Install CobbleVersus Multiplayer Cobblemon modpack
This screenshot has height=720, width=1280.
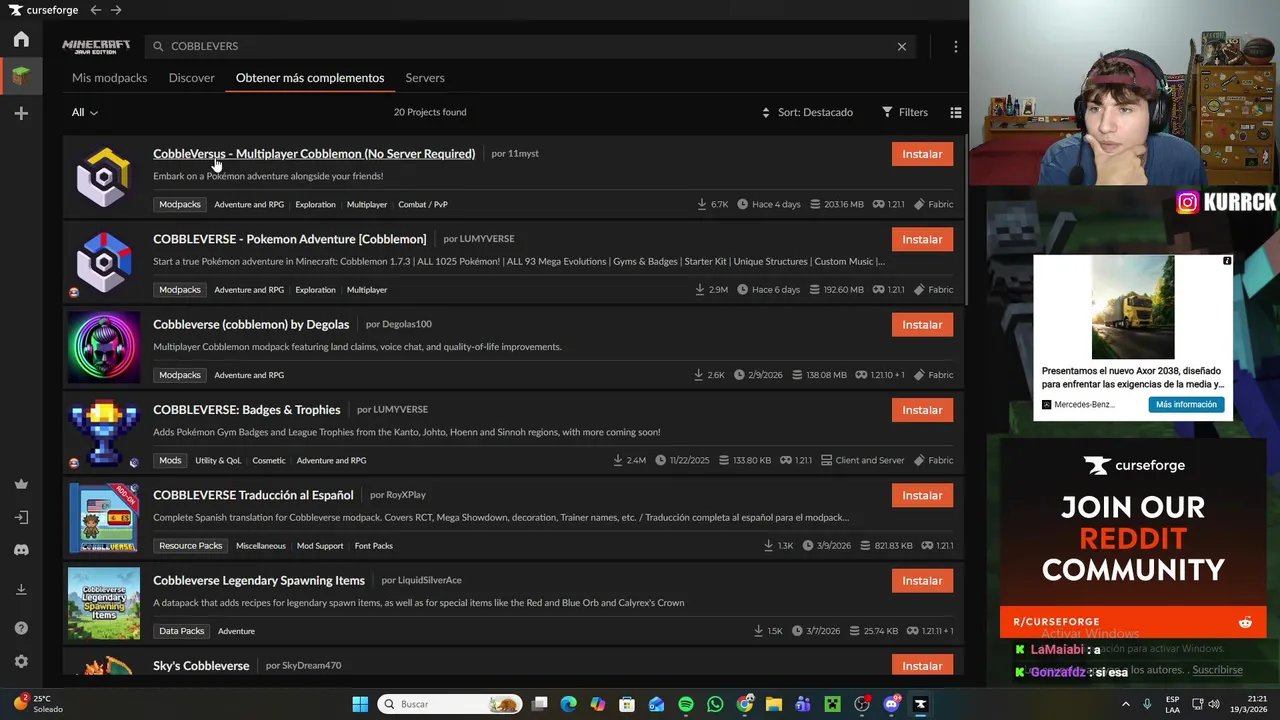pos(922,154)
